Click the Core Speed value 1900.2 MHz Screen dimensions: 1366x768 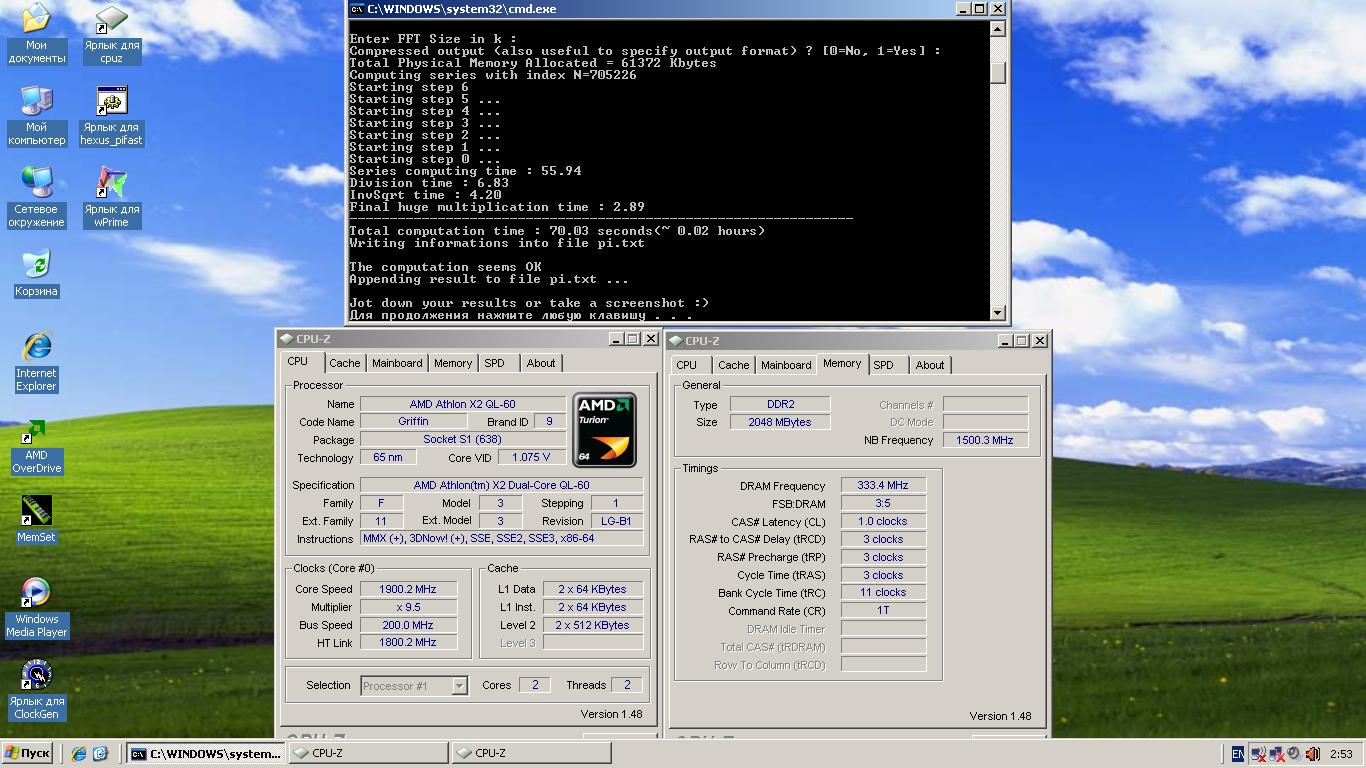click(409, 590)
